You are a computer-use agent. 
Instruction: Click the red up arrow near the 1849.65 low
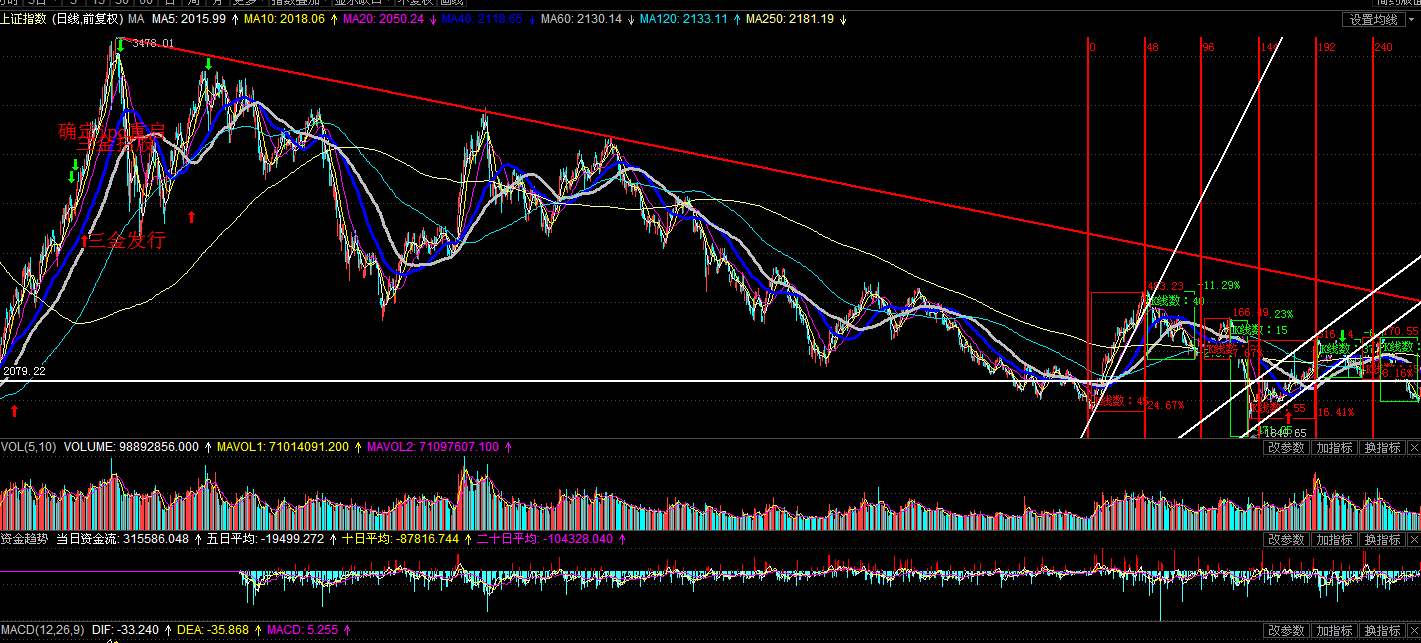(x=1287, y=418)
